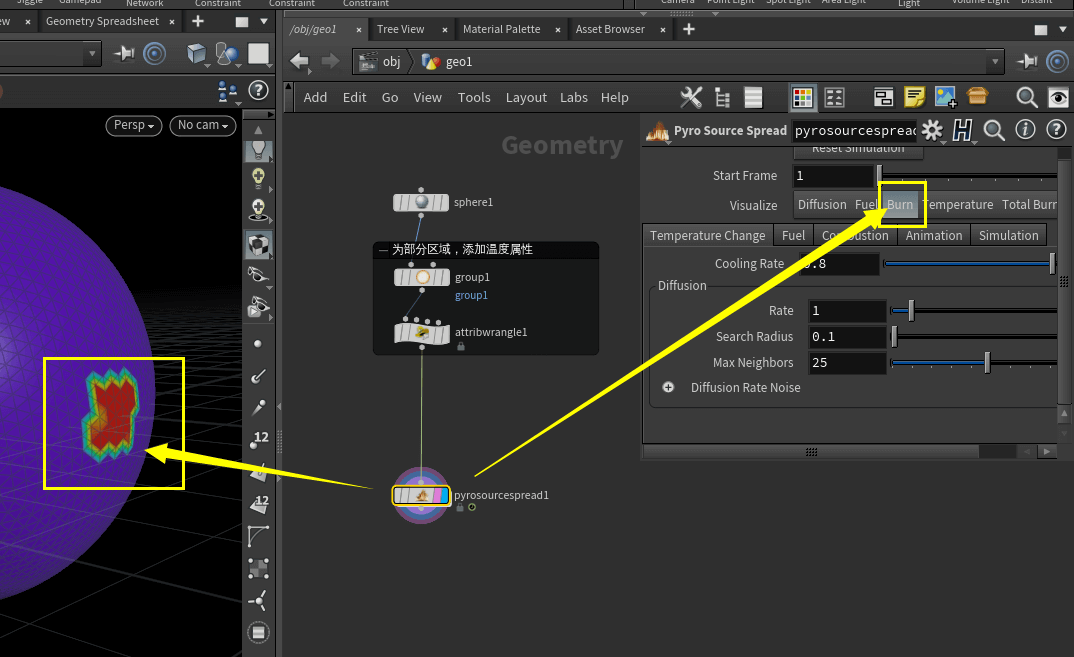Click the hulls curve icon in display toolbar
The image size is (1074, 657).
(x=258, y=536)
